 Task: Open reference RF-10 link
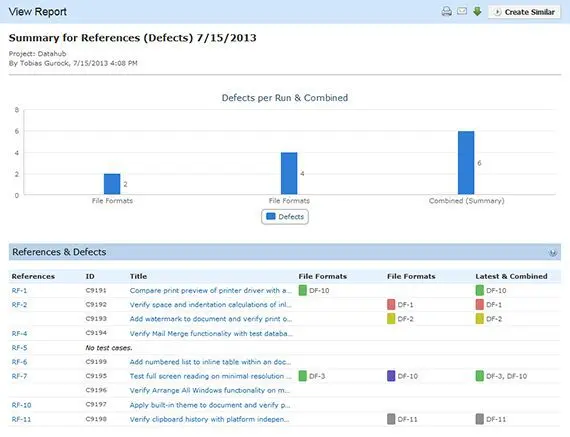pos(21,405)
